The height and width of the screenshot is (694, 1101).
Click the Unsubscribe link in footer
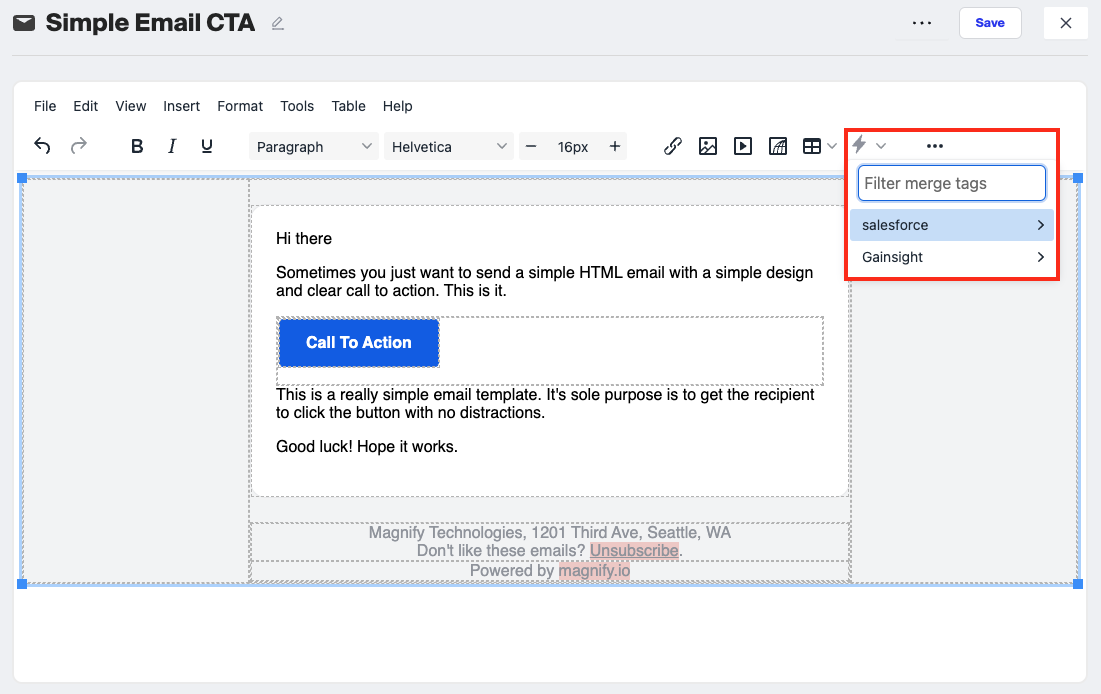tap(634, 550)
